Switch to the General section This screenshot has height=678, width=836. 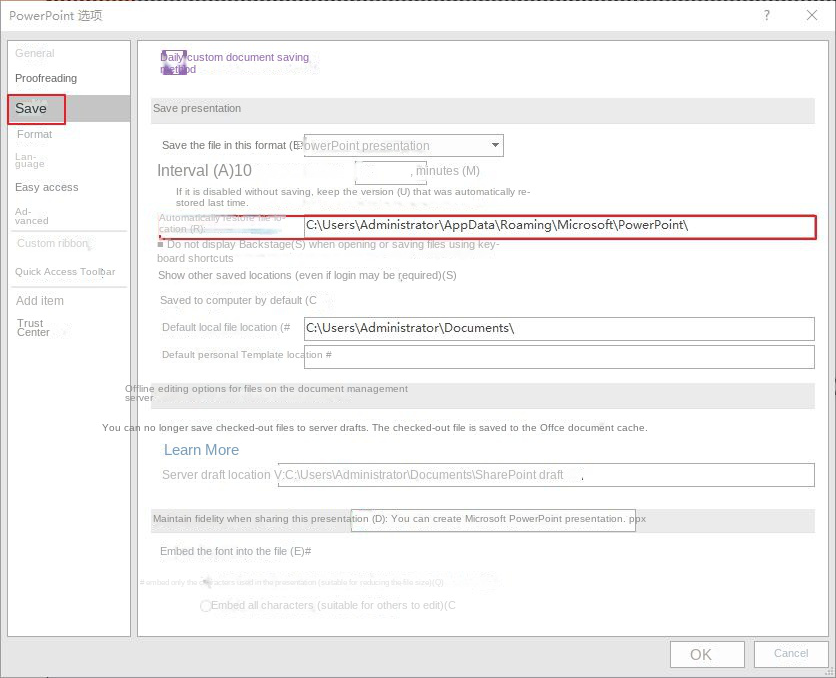point(35,53)
